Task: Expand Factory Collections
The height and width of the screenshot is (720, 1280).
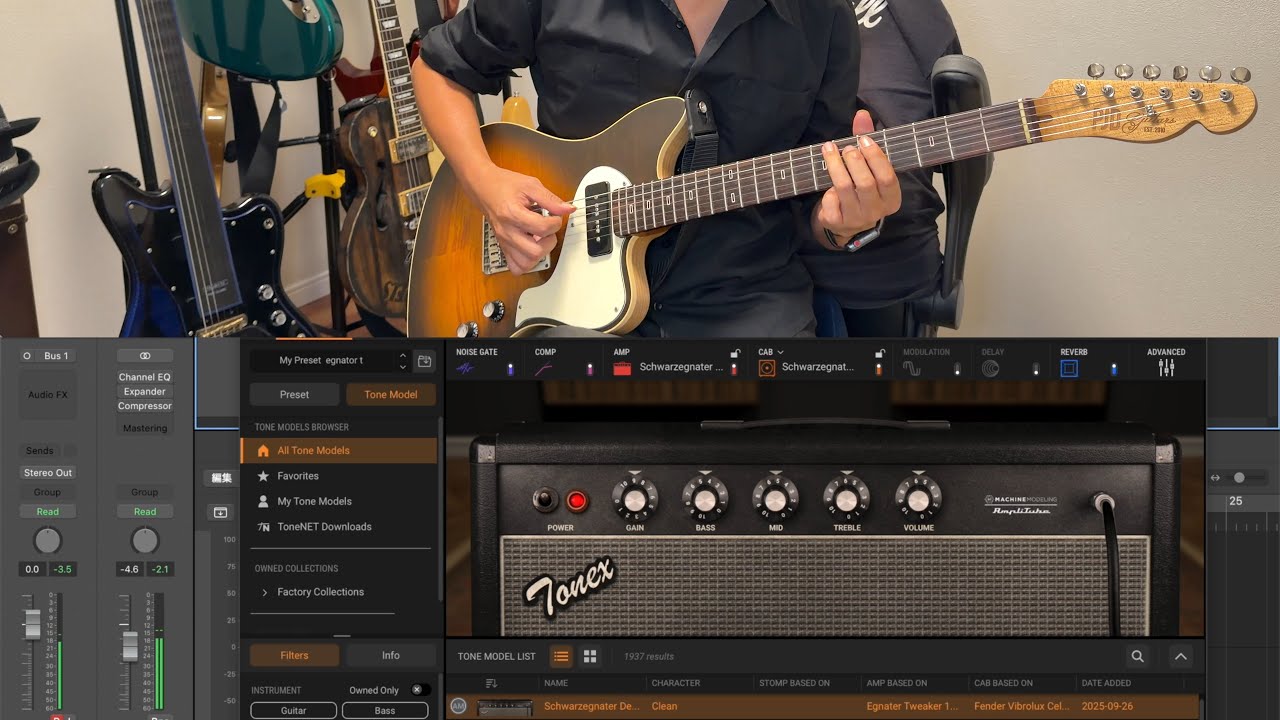Action: tap(264, 592)
